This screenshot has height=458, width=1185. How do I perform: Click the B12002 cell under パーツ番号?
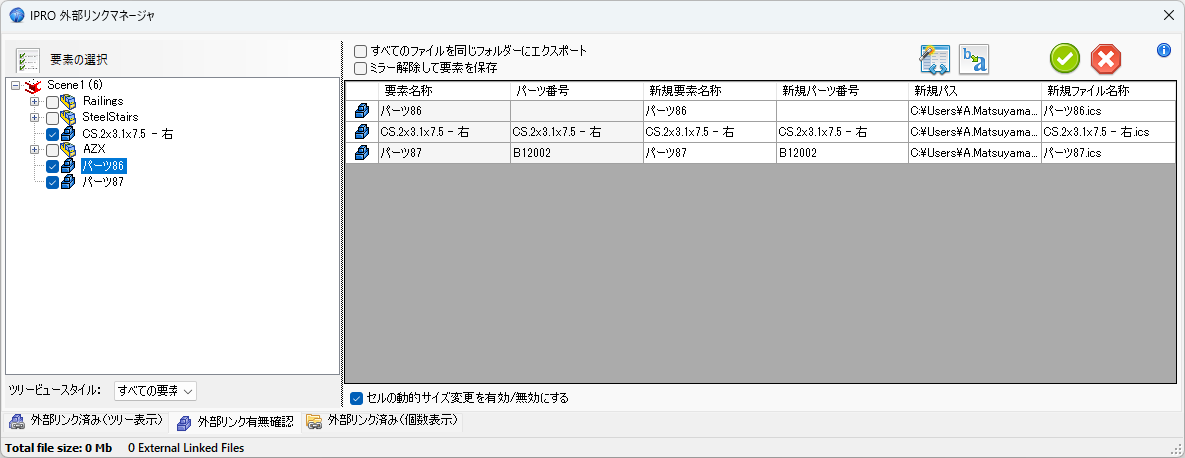click(x=576, y=153)
